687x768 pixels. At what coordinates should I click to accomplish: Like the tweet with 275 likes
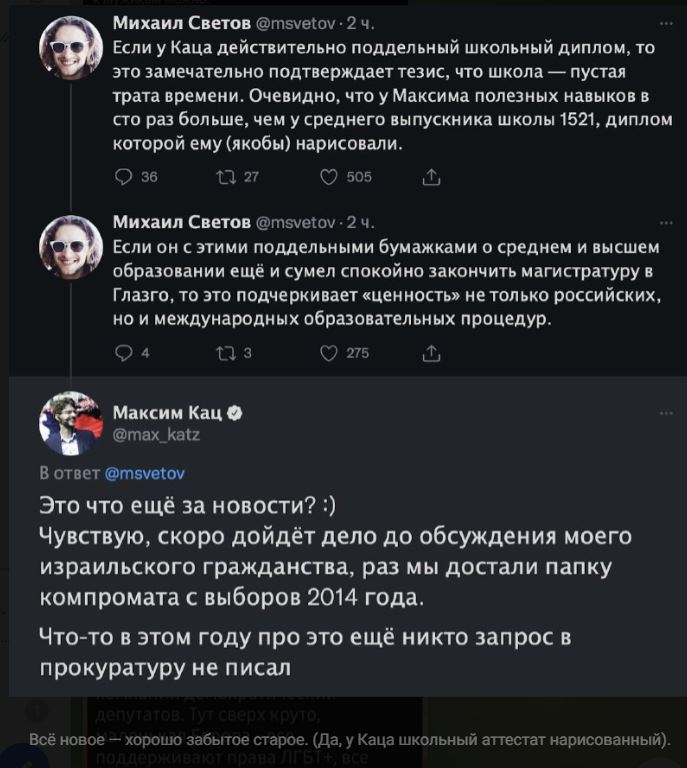click(x=329, y=352)
